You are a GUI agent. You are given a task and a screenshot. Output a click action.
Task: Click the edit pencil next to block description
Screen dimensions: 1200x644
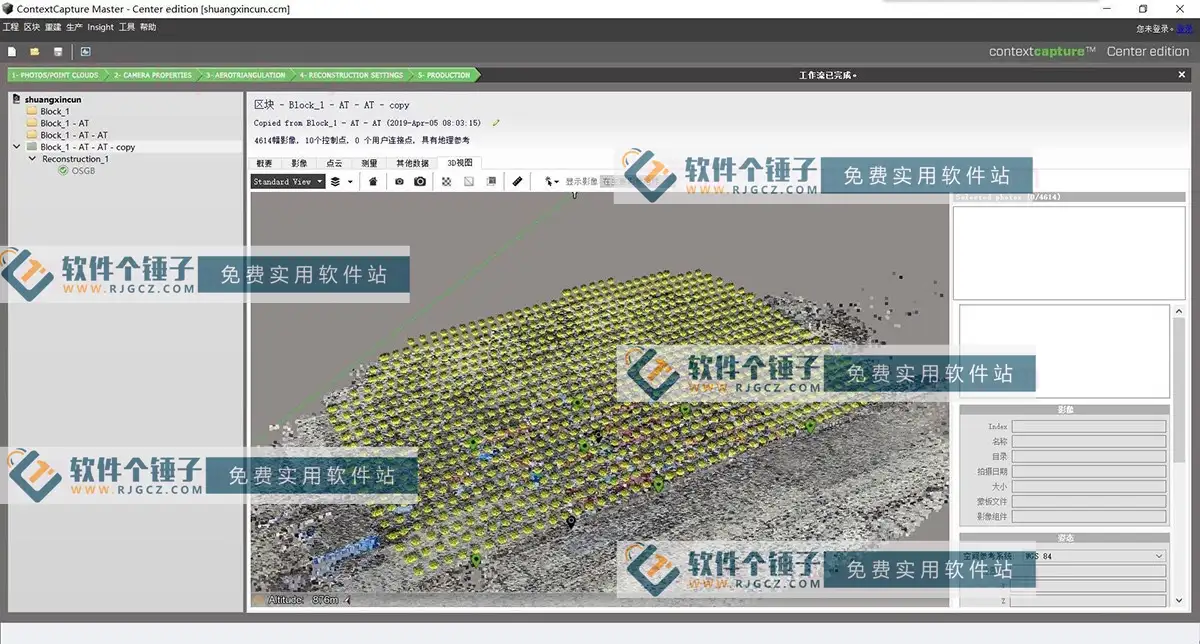[x=496, y=124]
